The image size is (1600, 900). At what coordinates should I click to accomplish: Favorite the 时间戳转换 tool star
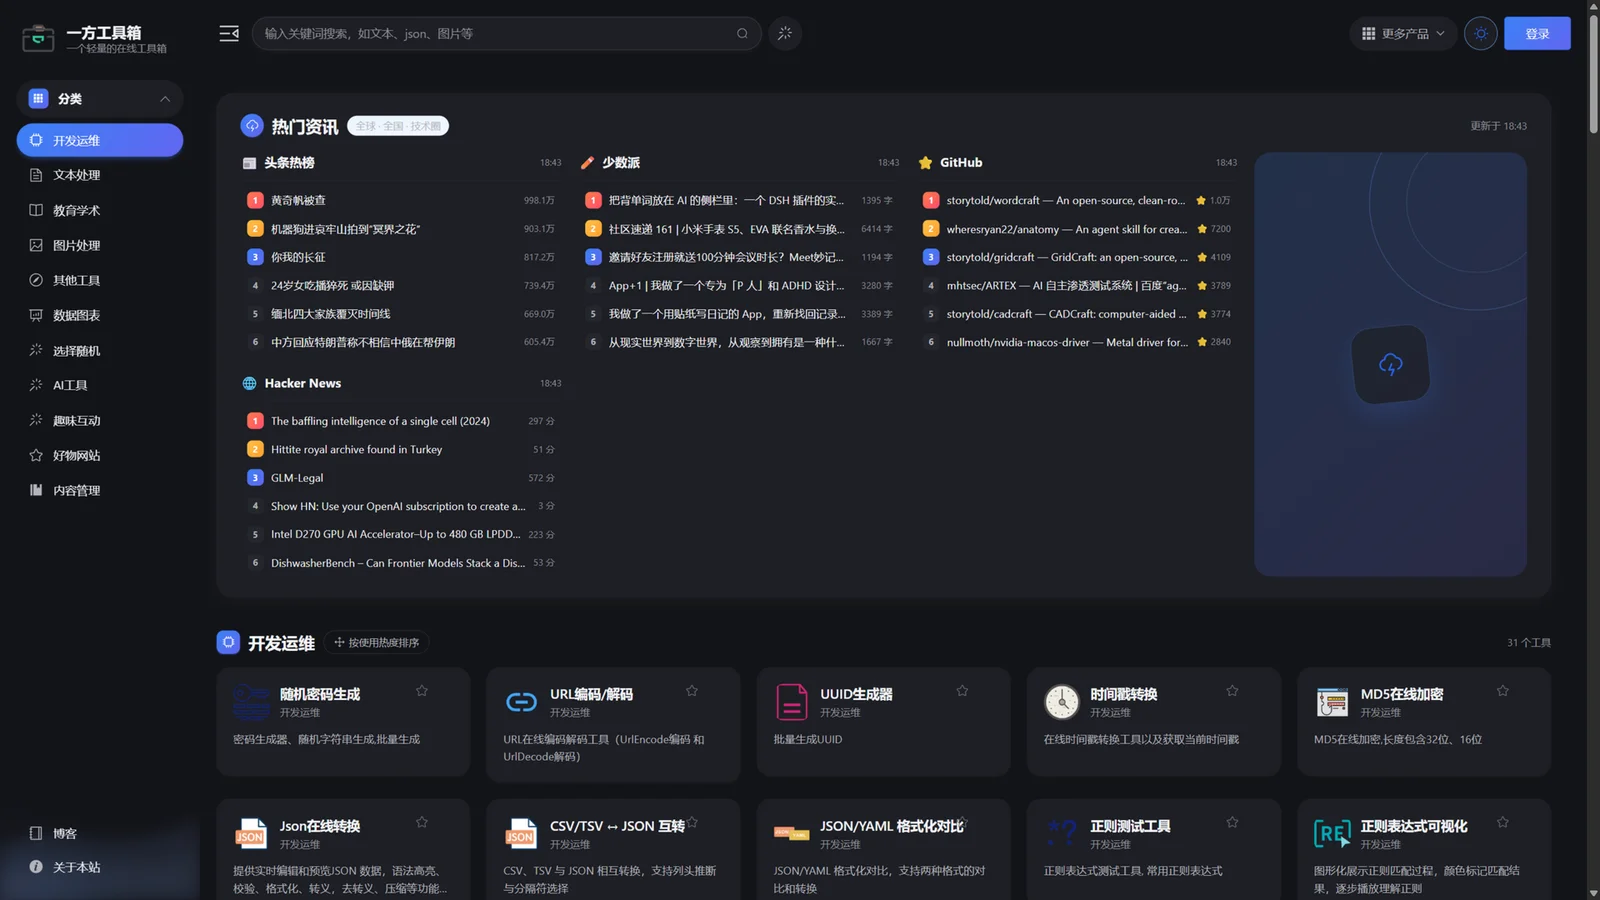tap(1232, 691)
